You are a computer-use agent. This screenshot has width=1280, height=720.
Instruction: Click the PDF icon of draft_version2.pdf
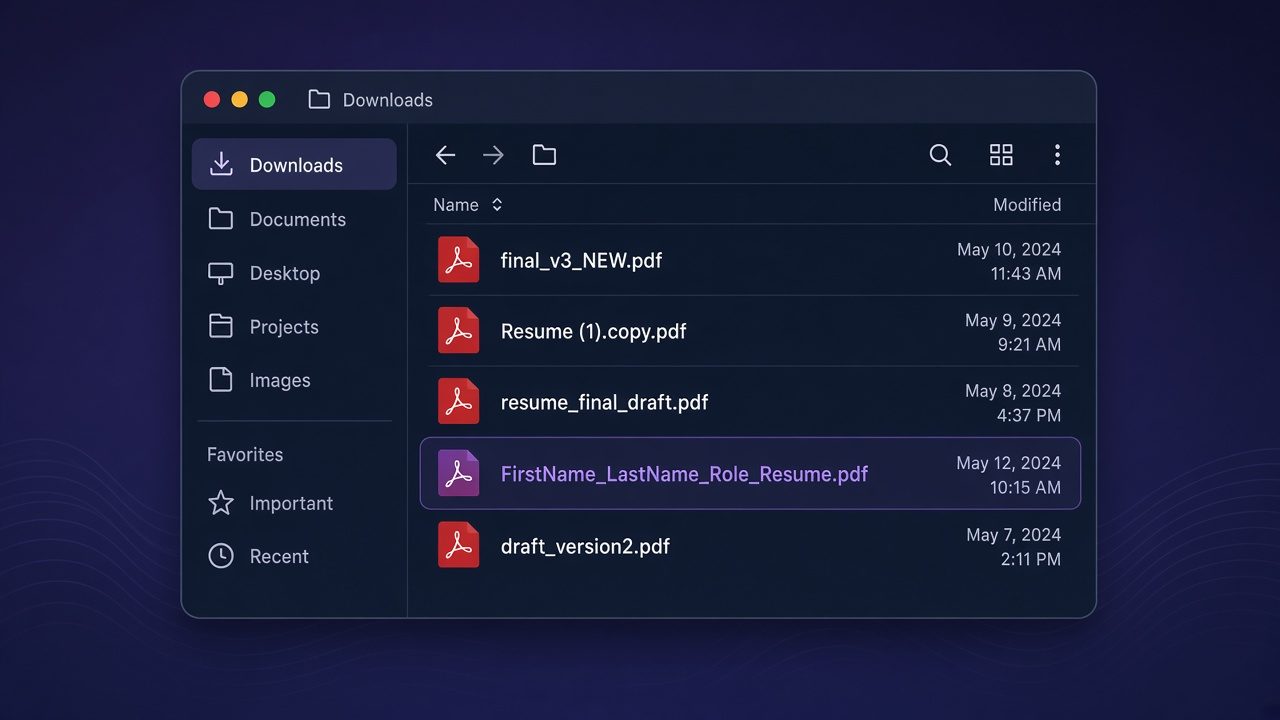pos(459,545)
